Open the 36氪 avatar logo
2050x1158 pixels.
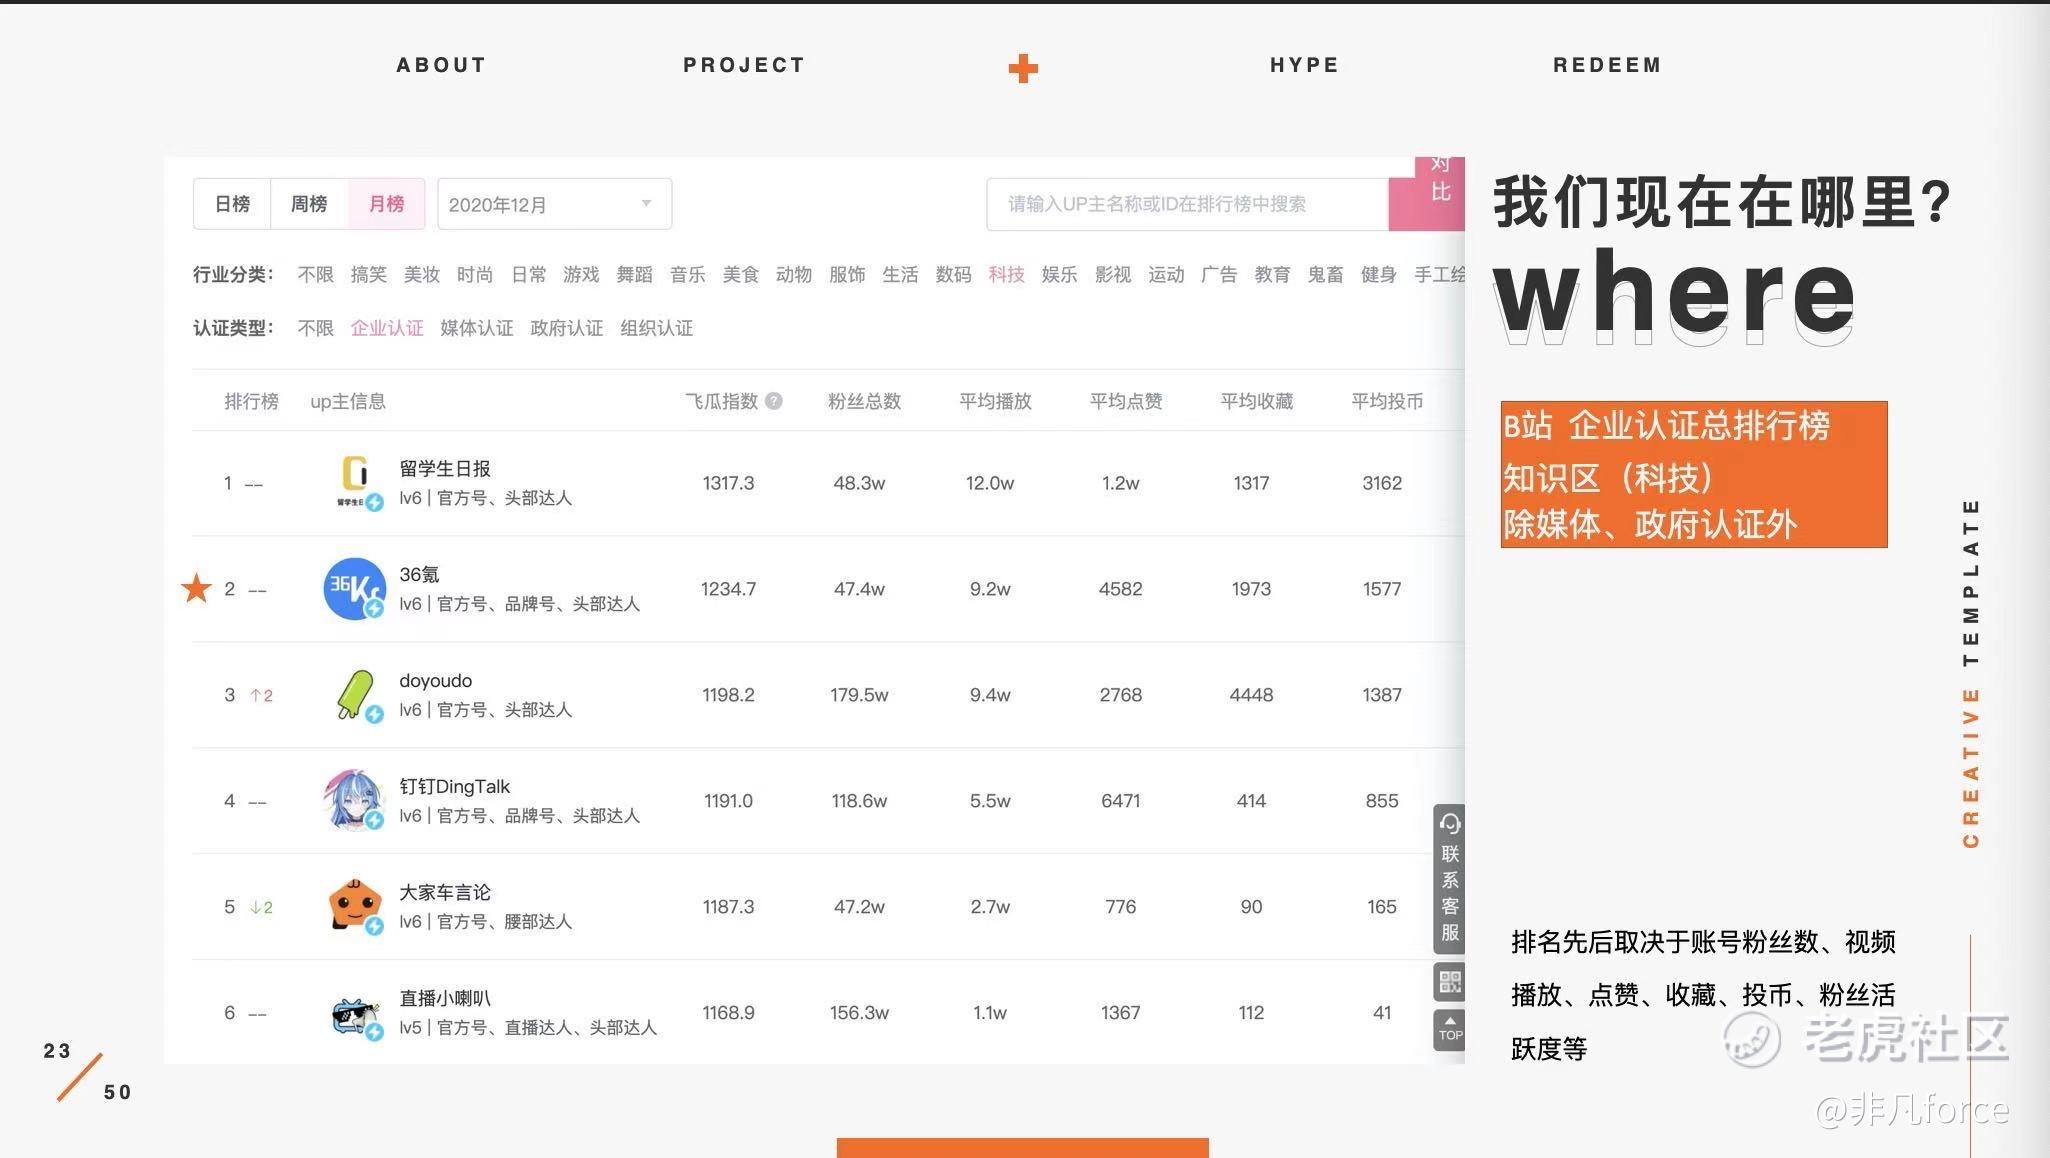354,589
